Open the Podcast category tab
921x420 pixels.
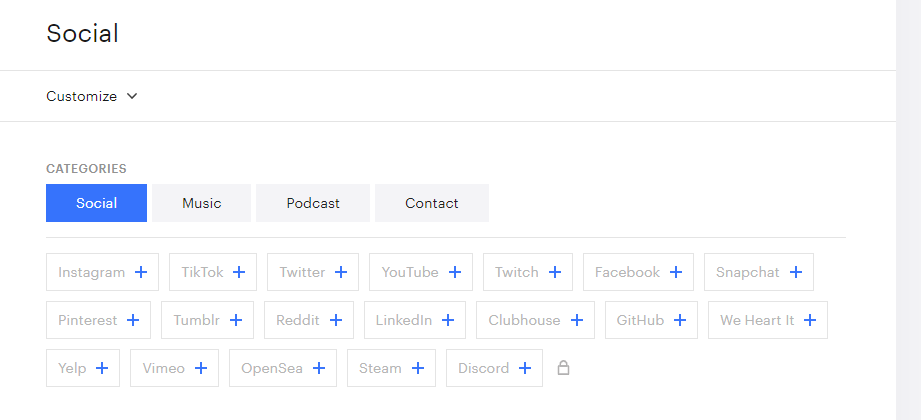coord(313,203)
